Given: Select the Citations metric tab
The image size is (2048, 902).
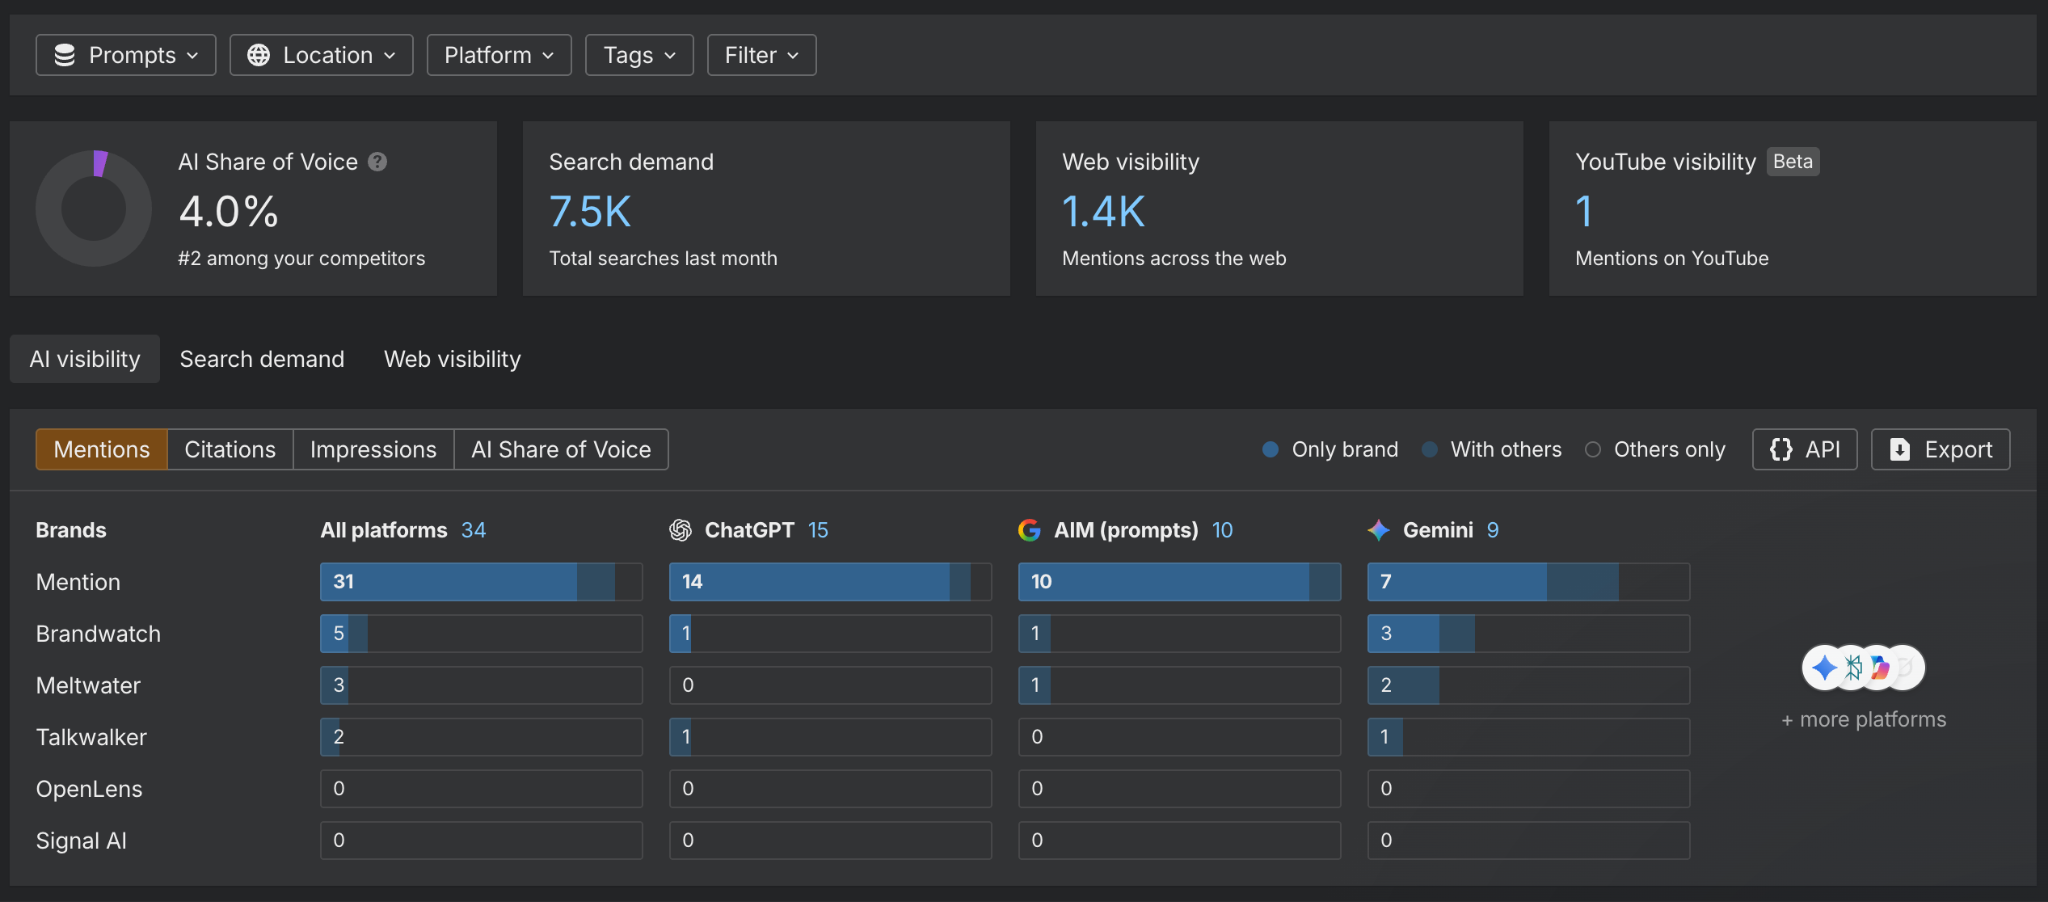Looking at the screenshot, I should tap(230, 449).
